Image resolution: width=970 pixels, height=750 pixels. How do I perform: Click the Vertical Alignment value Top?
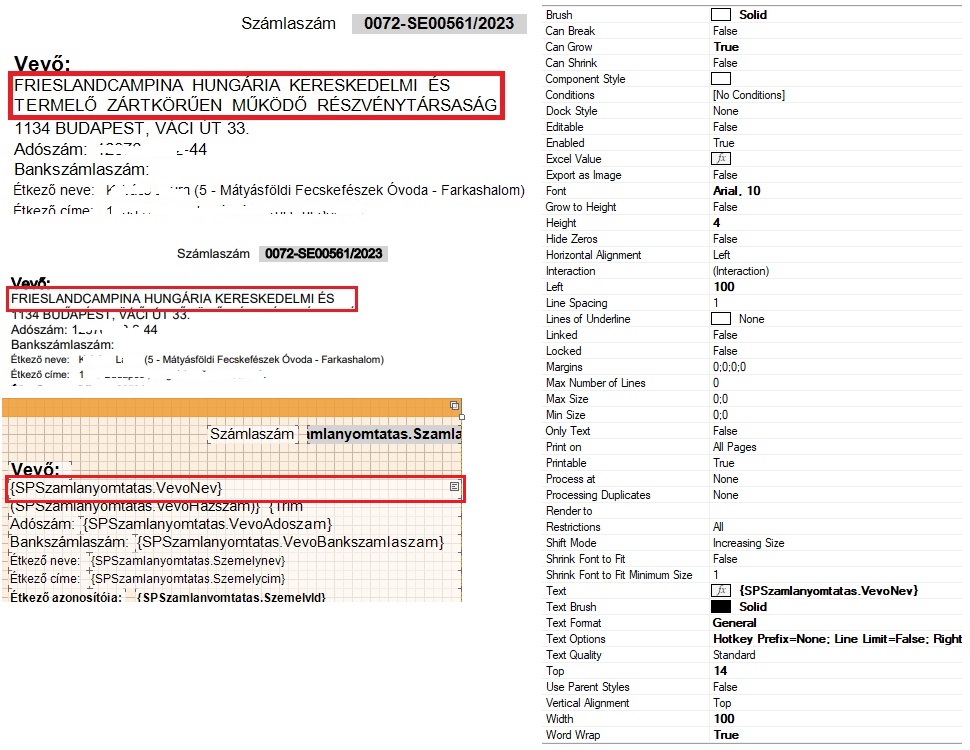[x=722, y=703]
